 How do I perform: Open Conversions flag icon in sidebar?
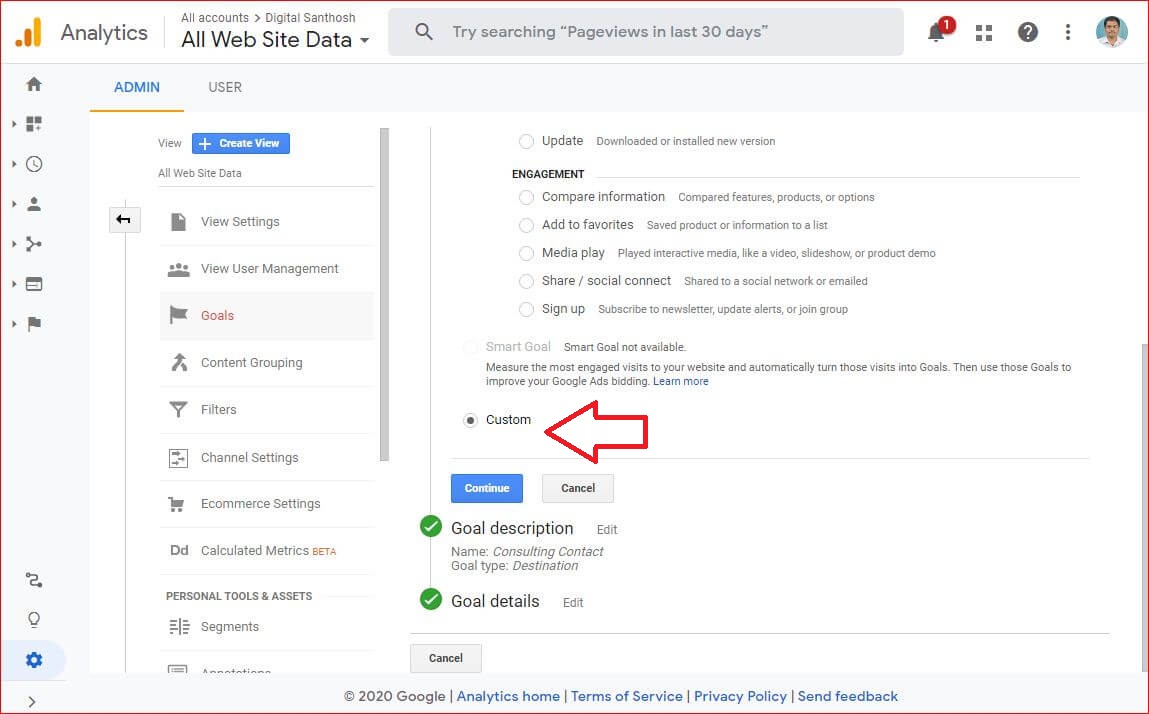[x=34, y=324]
